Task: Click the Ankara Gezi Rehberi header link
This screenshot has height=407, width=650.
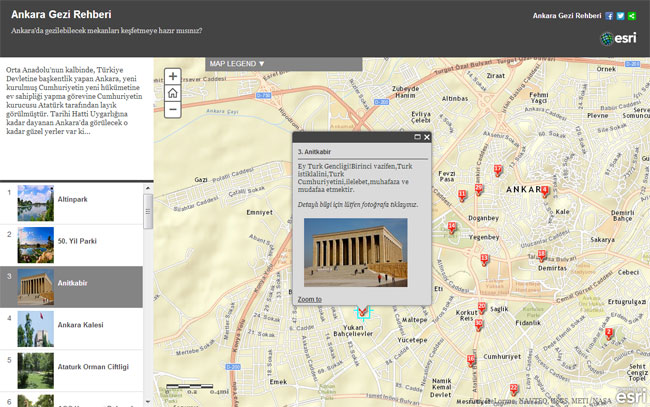Action: (566, 16)
